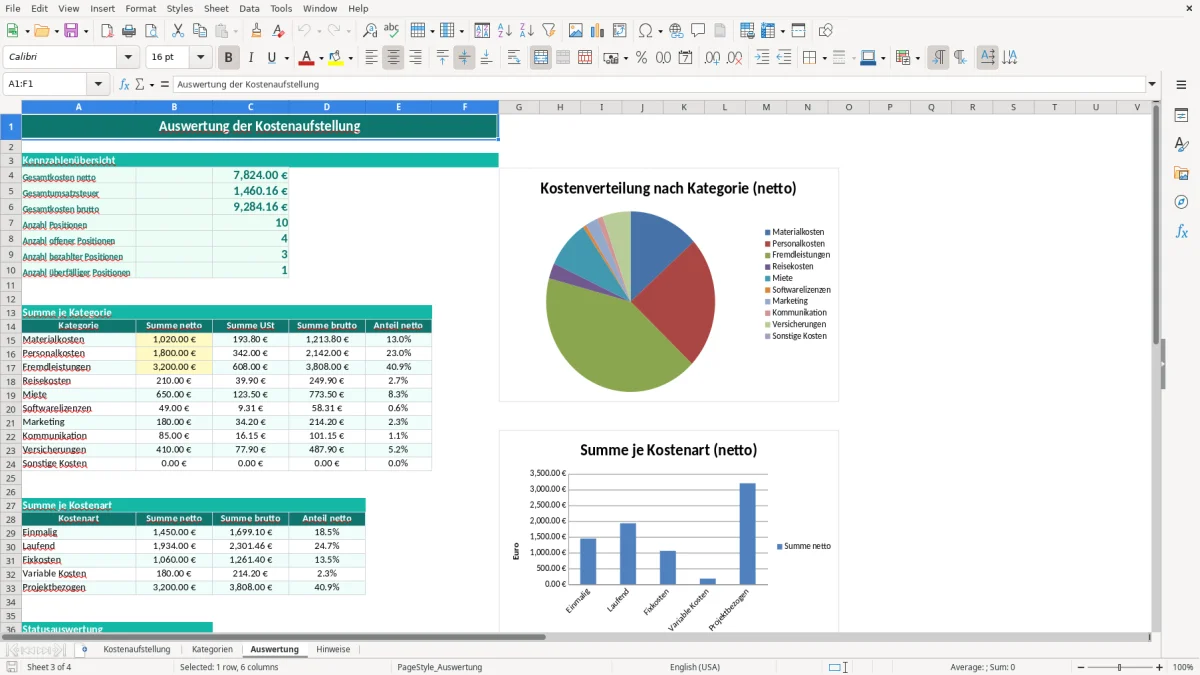Screen dimensions: 1200x675
Task: Click the Add Decimal Place icon
Action: coord(712,58)
